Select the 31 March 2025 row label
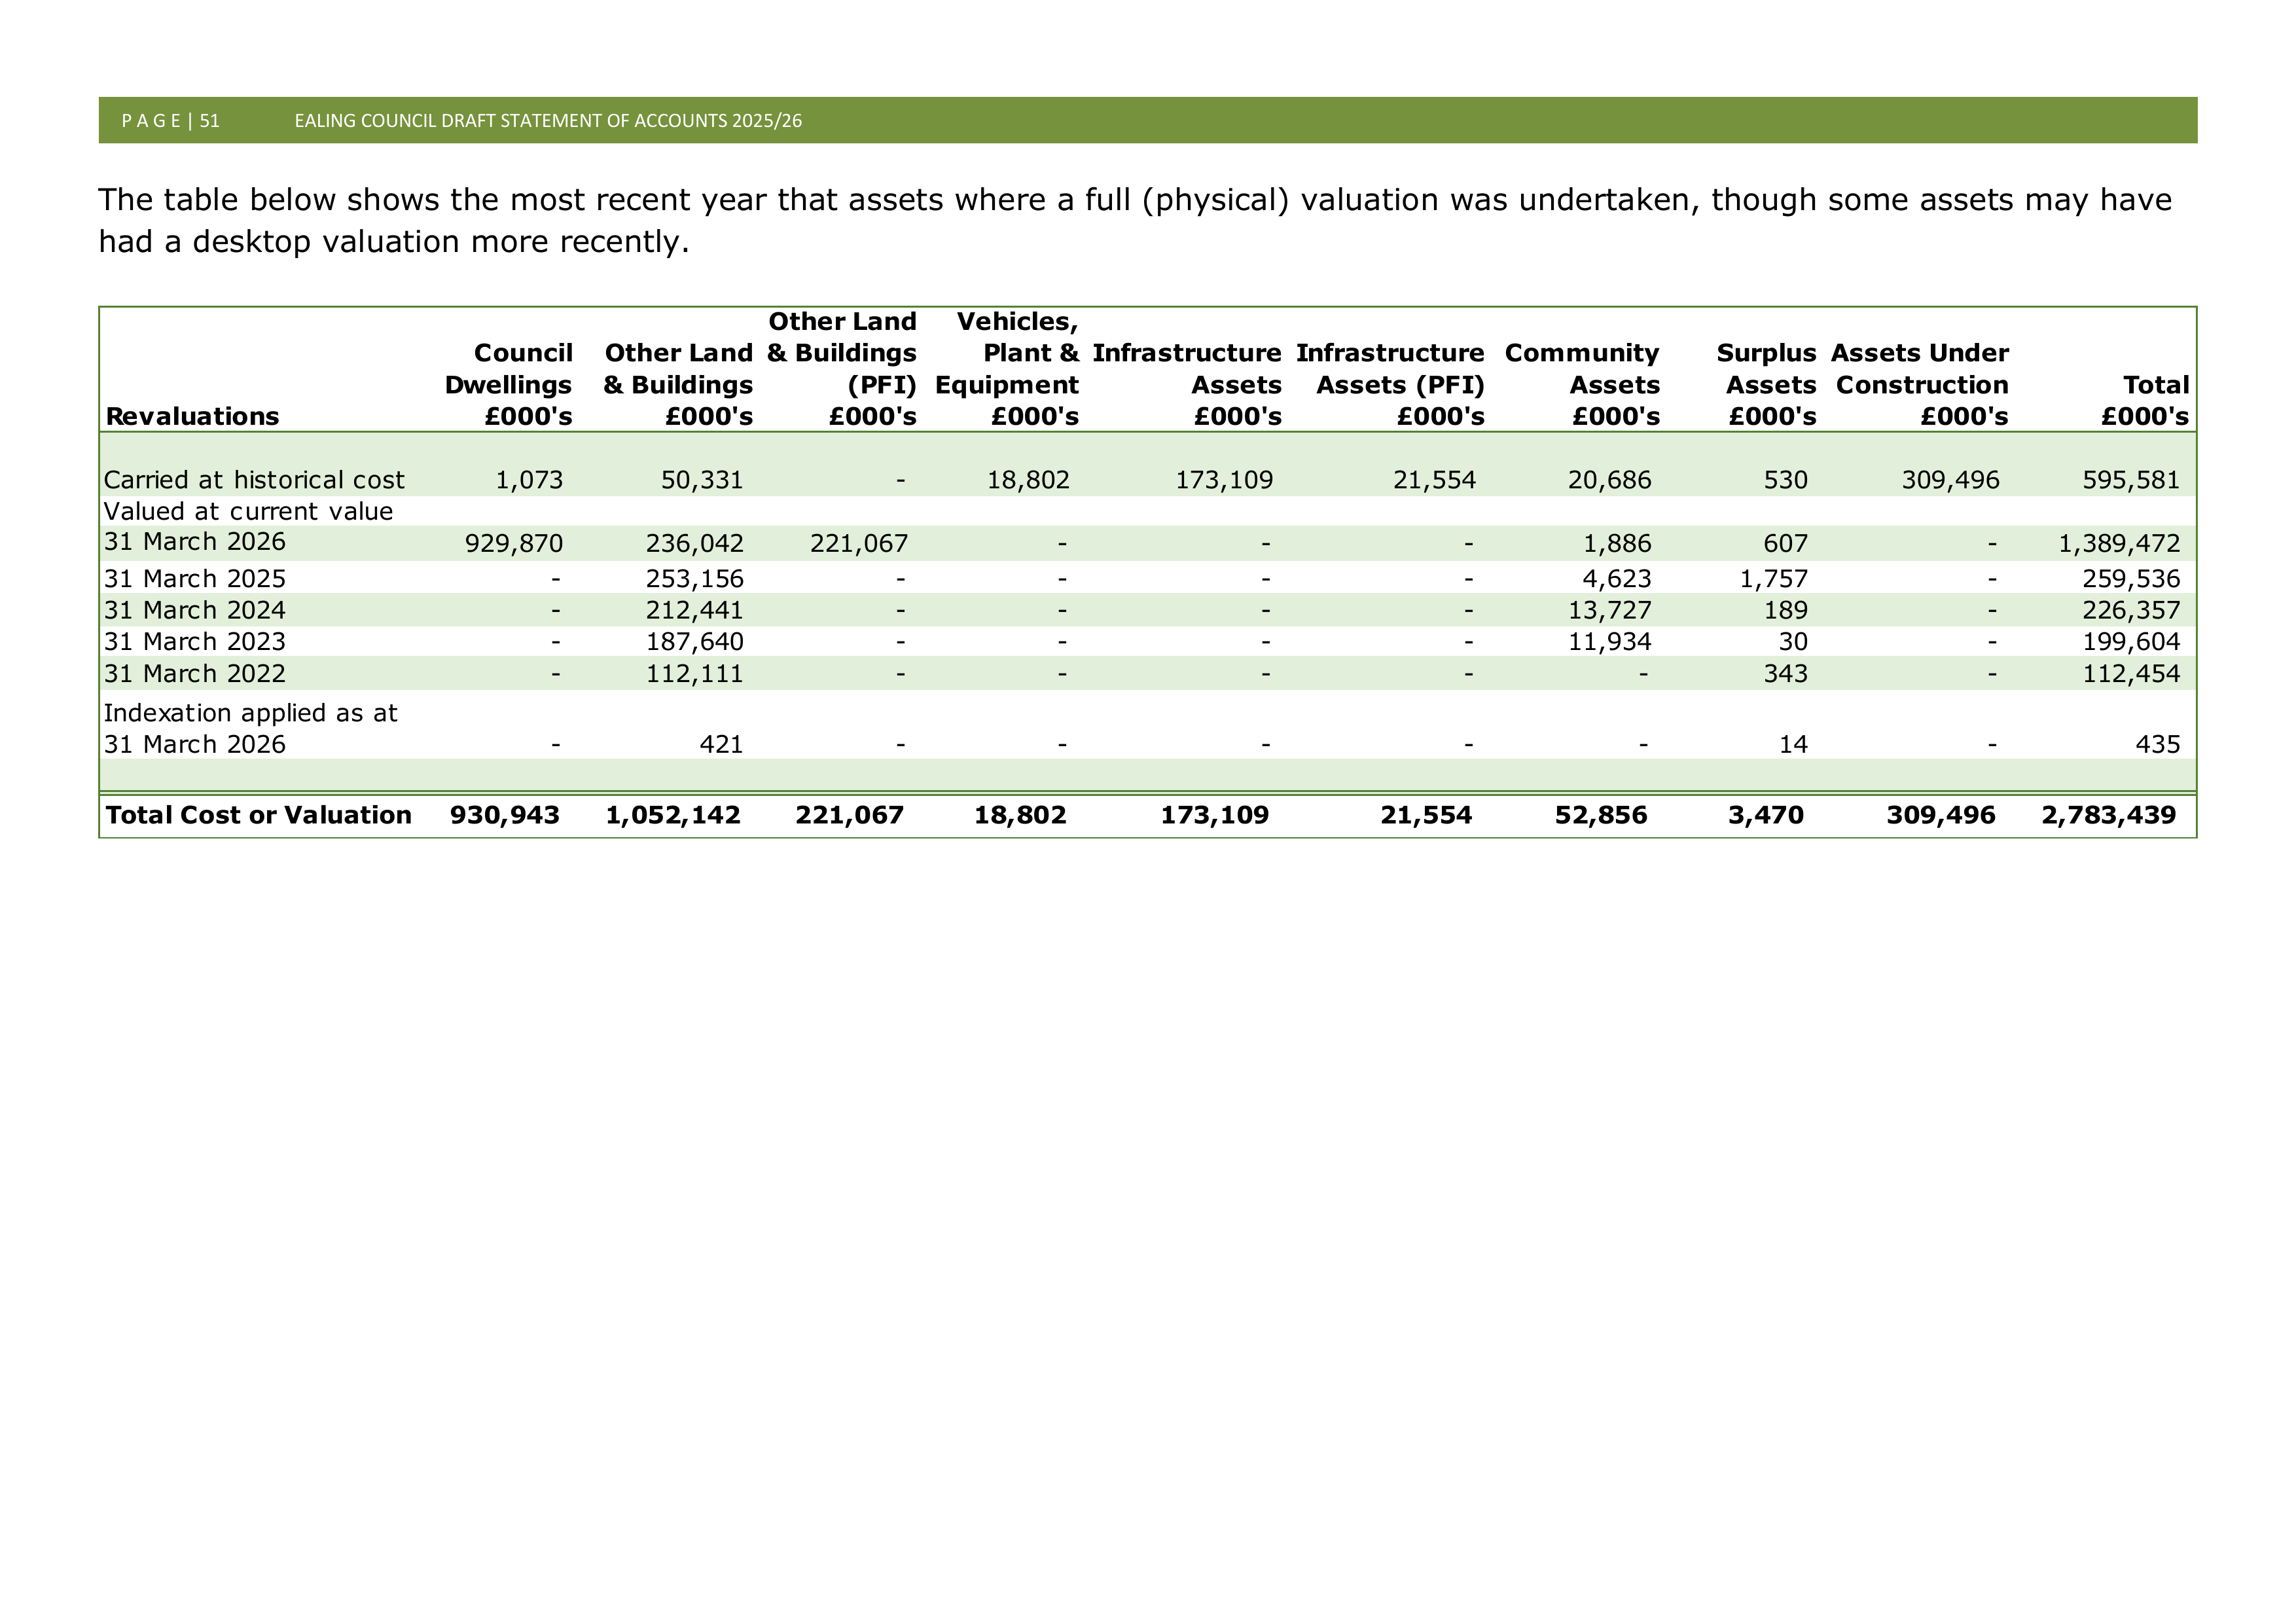This screenshot has height=1624, width=2296. [x=195, y=579]
